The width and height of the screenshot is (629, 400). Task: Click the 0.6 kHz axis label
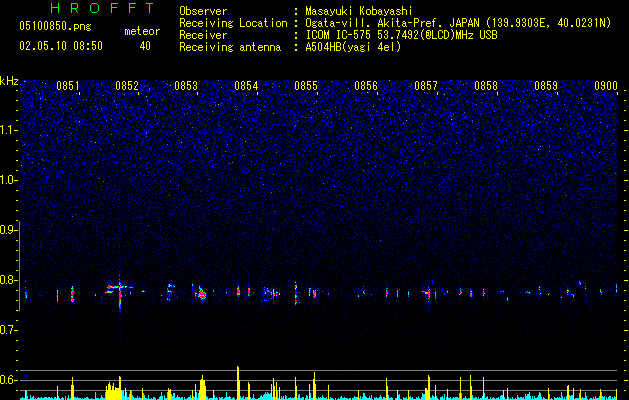8,380
